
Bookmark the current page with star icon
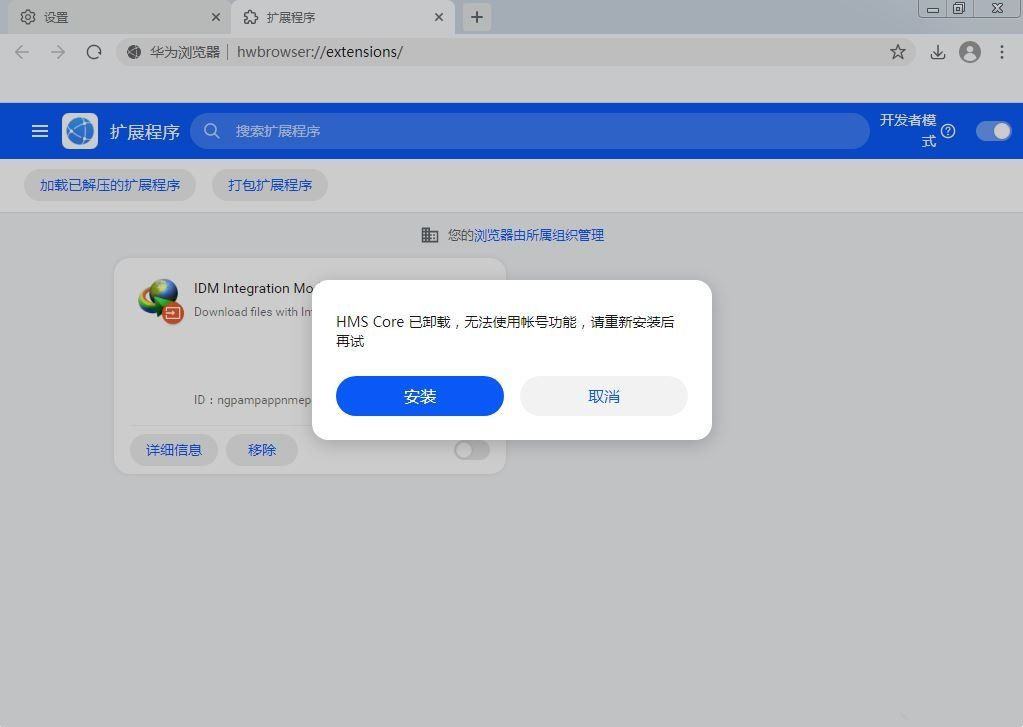898,52
